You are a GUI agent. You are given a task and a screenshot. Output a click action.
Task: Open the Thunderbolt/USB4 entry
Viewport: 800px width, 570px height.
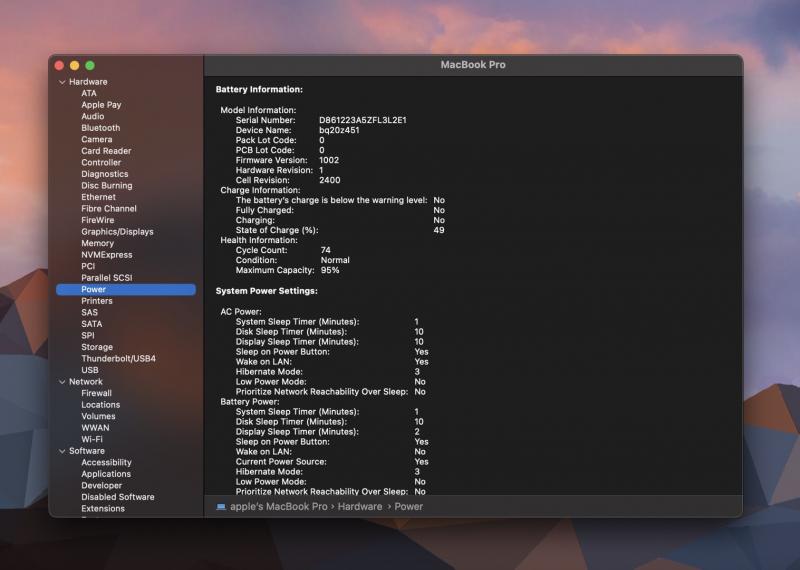tap(118, 358)
